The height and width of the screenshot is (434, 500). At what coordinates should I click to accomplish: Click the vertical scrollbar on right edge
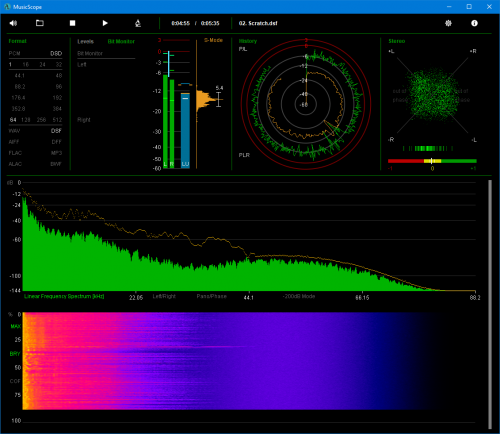click(490, 304)
